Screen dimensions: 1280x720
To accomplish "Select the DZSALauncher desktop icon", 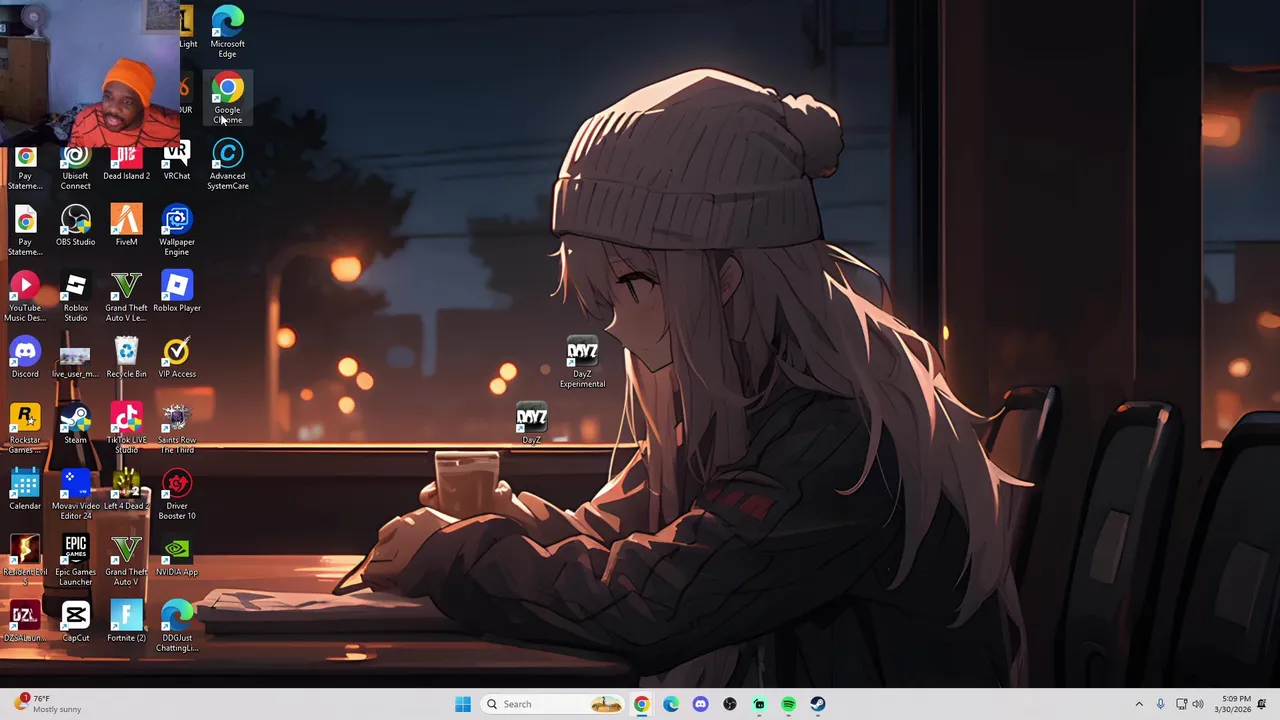I will click(25, 622).
